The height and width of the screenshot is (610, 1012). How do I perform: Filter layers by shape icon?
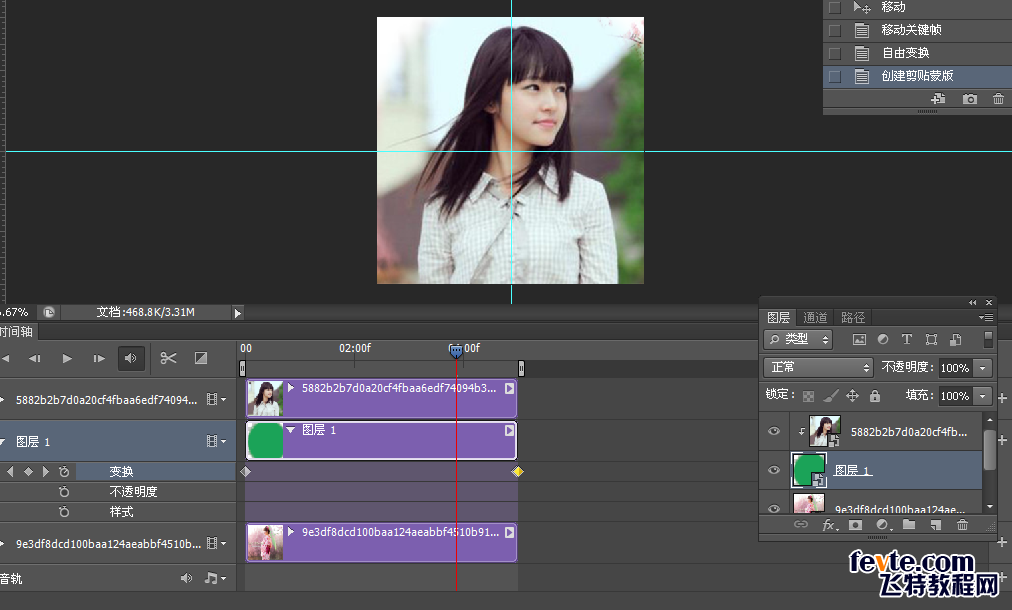[x=931, y=340]
